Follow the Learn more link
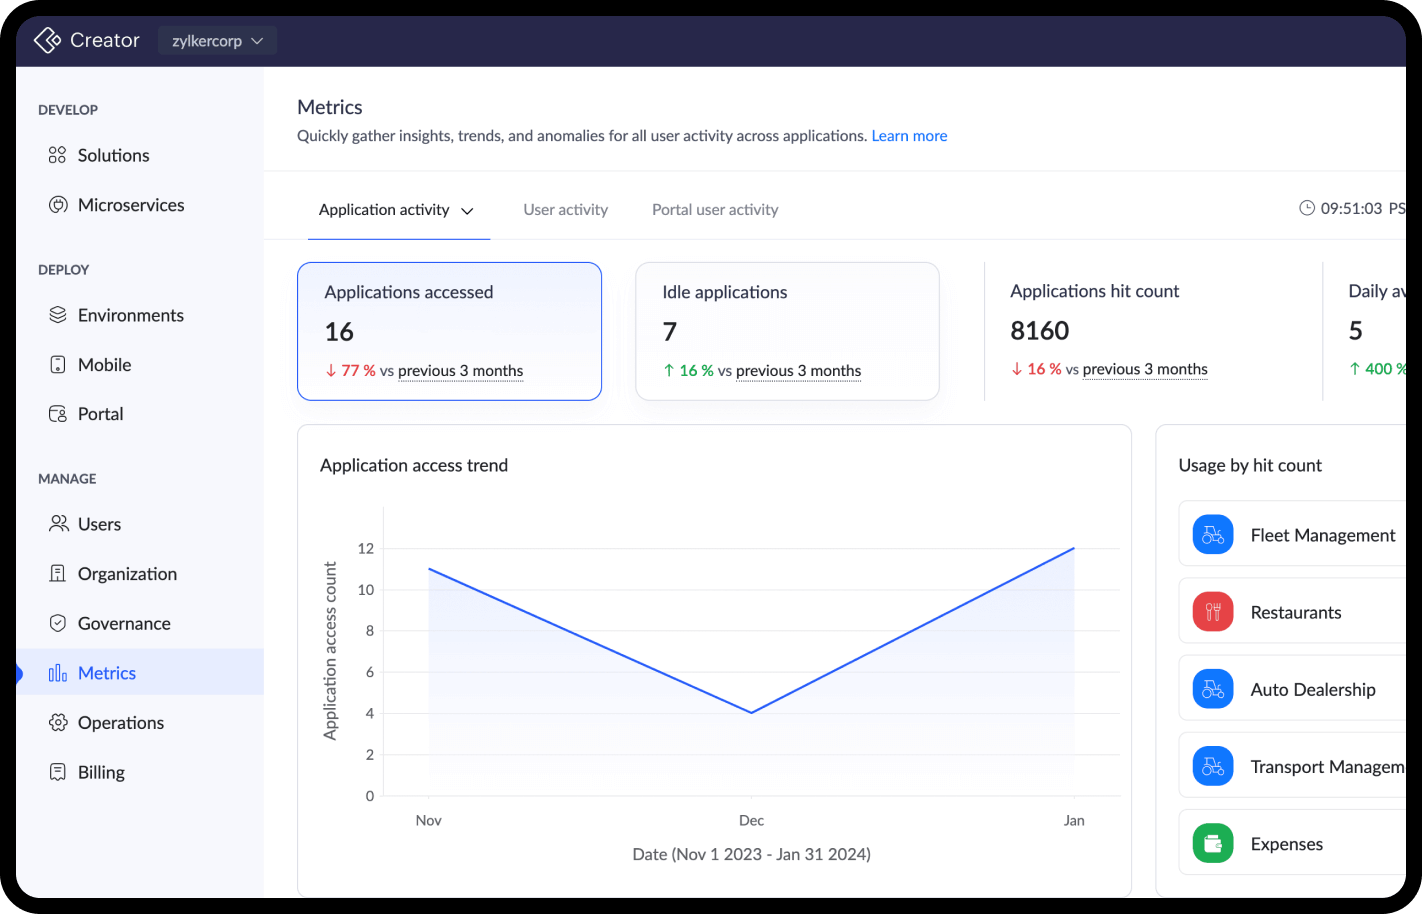 point(909,136)
